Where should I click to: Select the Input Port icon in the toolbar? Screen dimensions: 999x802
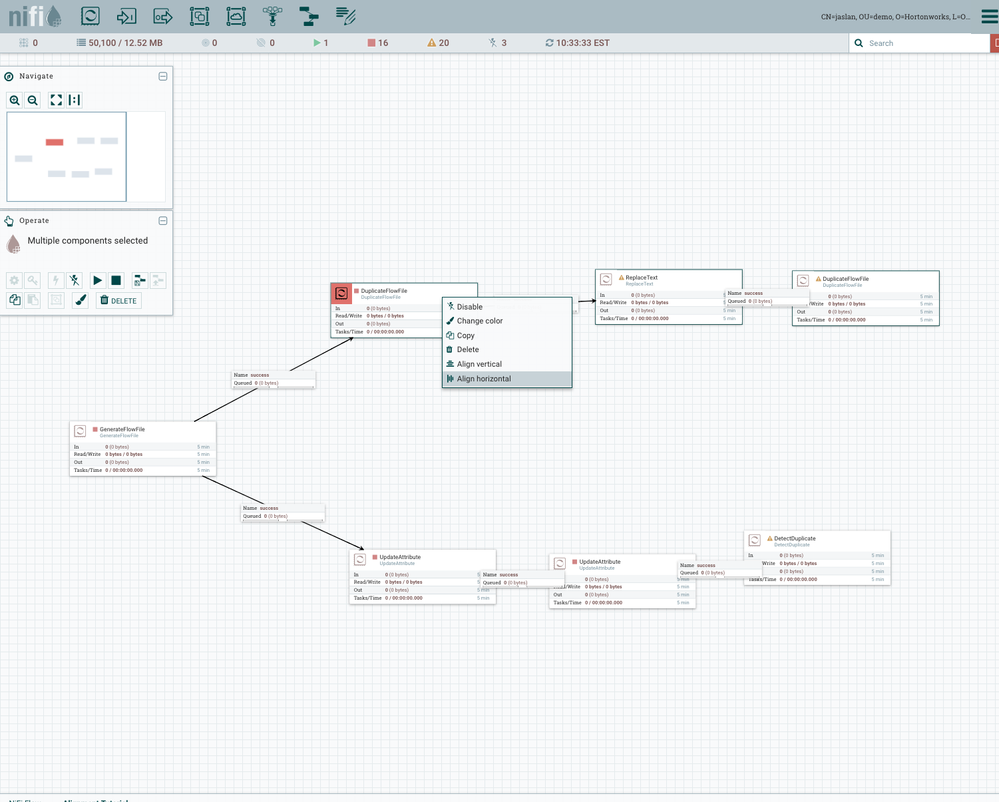click(x=129, y=16)
